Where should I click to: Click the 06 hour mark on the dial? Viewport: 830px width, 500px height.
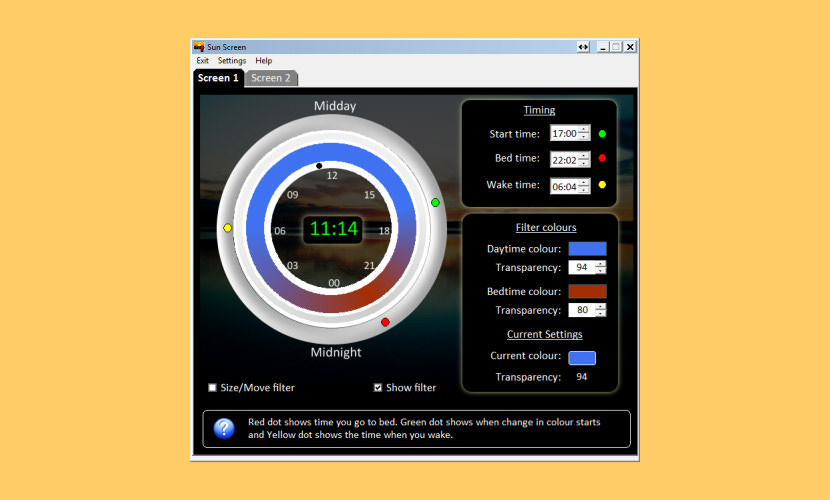tap(280, 231)
